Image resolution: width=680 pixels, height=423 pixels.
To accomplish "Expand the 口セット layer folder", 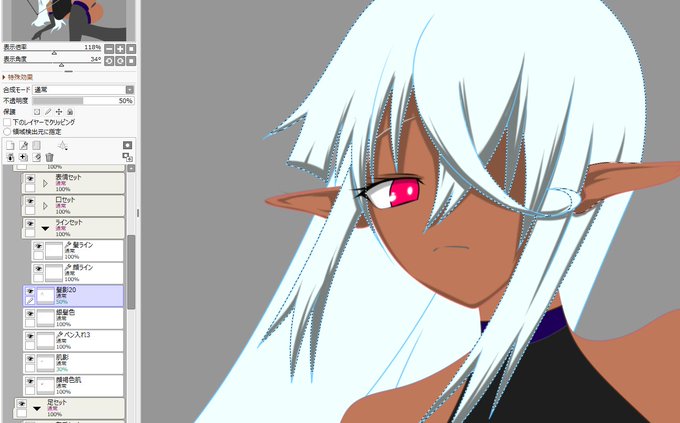I will (45, 206).
